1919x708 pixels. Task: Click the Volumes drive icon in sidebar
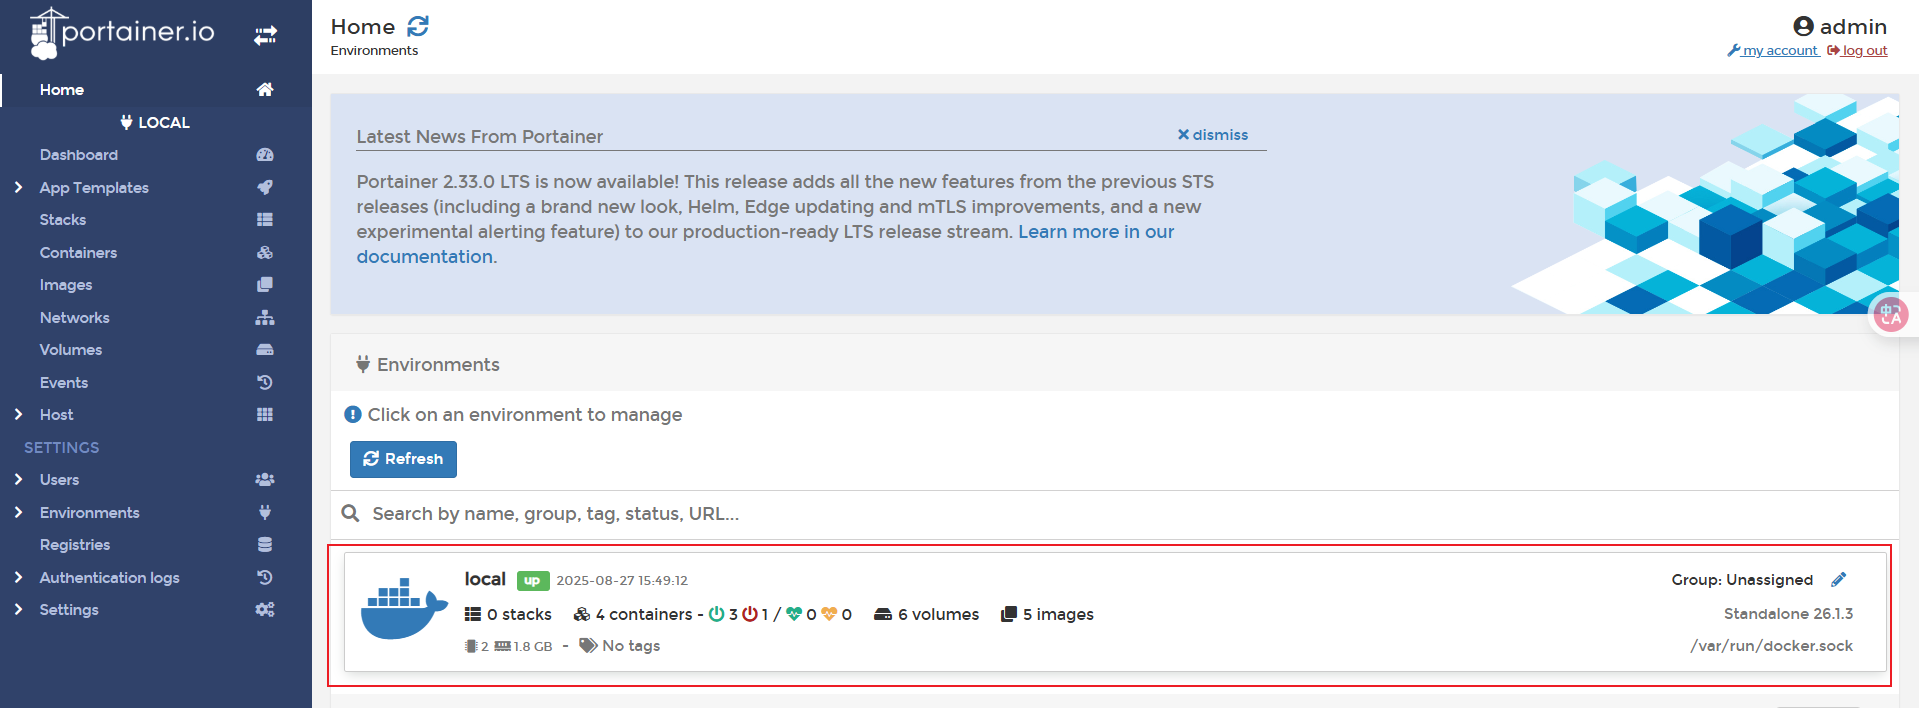[265, 350]
